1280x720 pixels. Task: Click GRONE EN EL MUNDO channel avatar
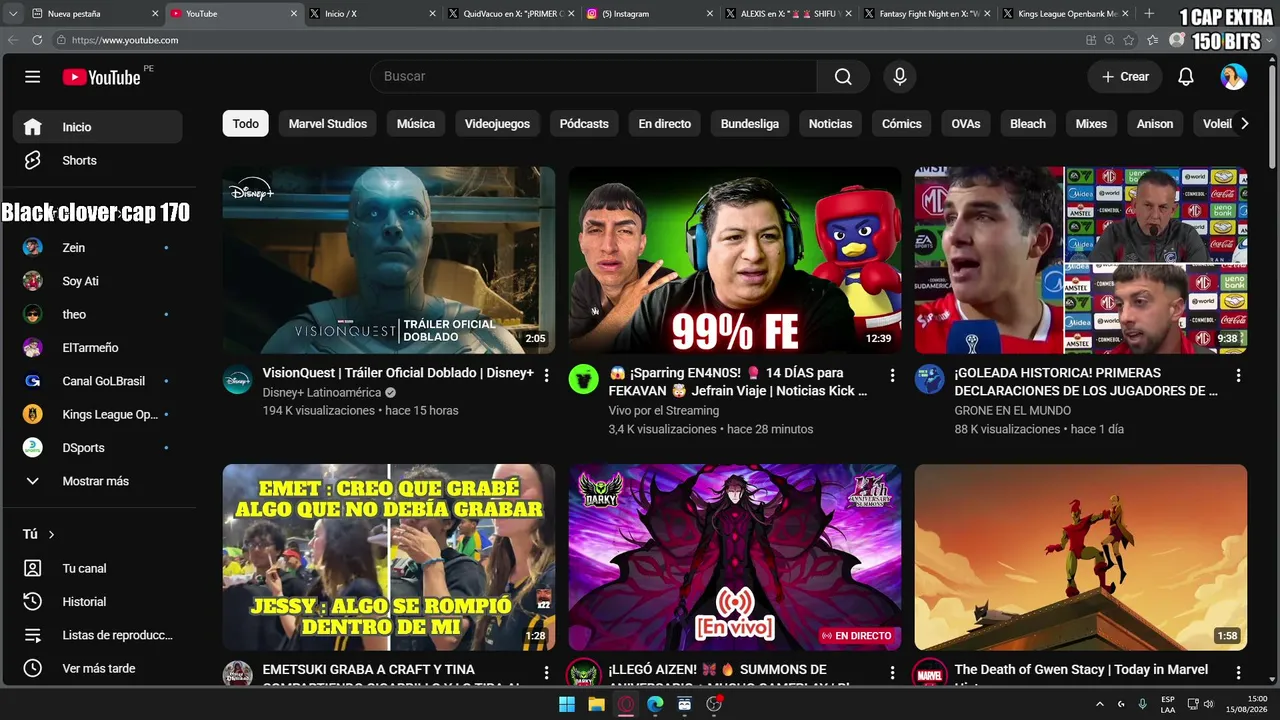point(930,379)
